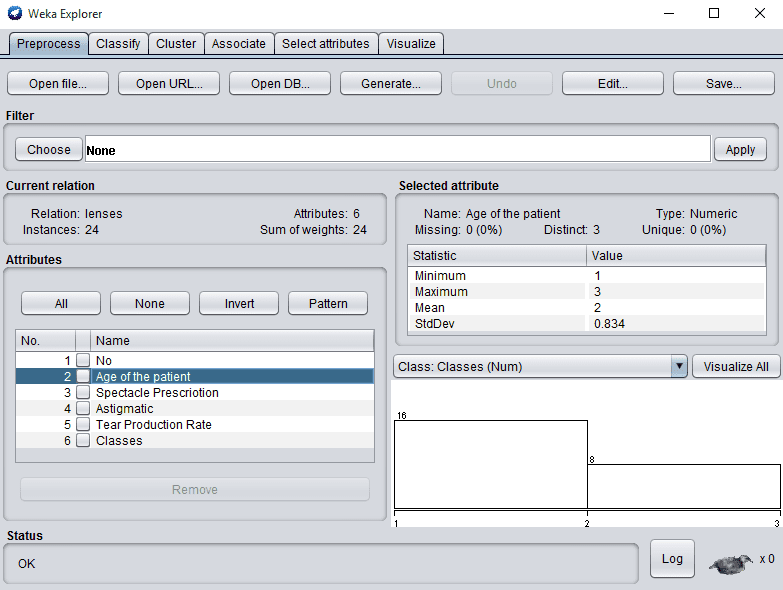Open the Cluster tab

(x=176, y=43)
